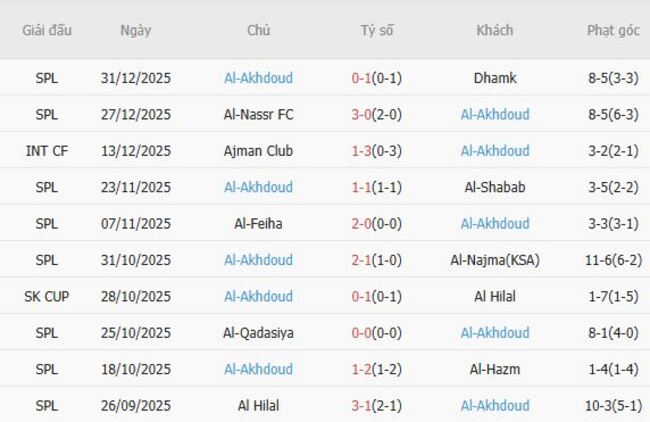The height and width of the screenshot is (422, 650).
Task: Click Al-Akhdoud guest link against Ajman Club
Action: tap(495, 151)
